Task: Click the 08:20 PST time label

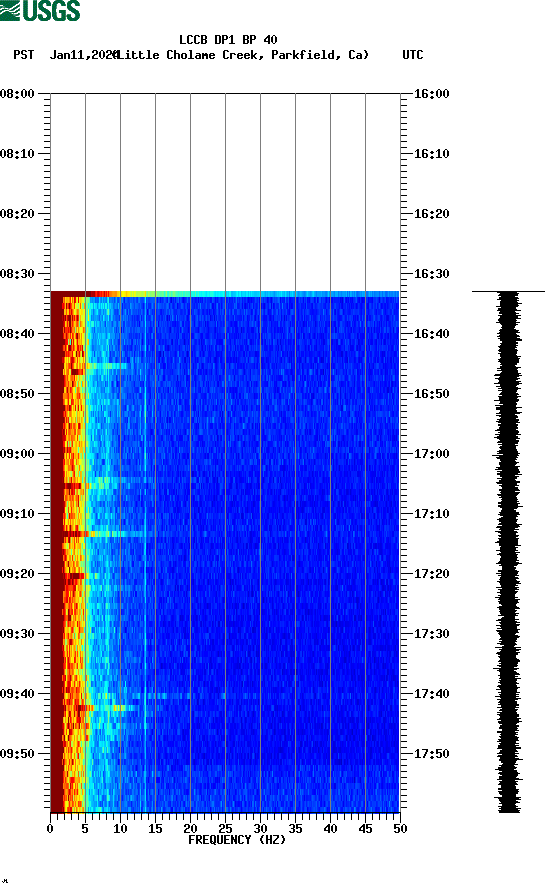Action: coord(17,214)
